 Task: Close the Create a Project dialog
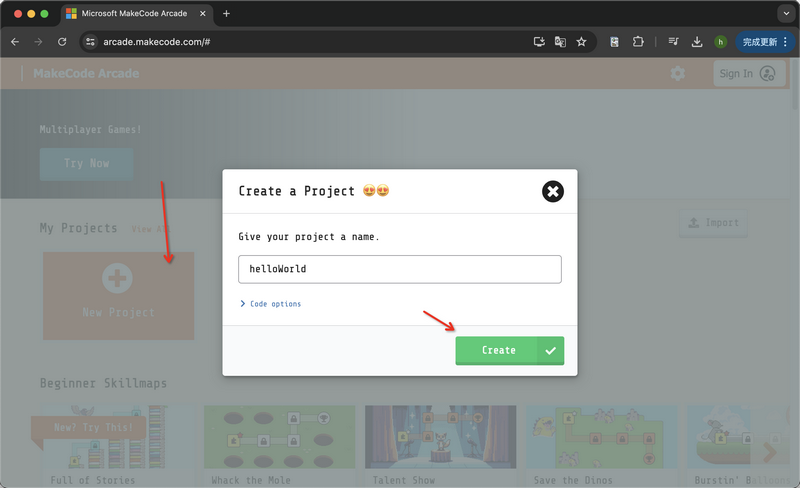coord(552,191)
